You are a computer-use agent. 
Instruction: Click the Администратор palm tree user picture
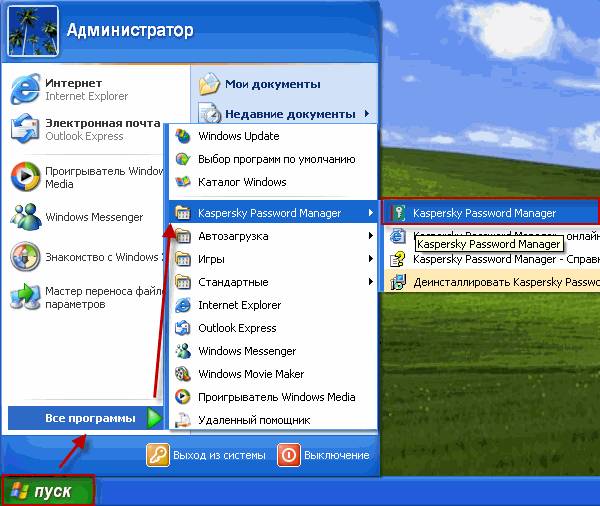pos(33,31)
